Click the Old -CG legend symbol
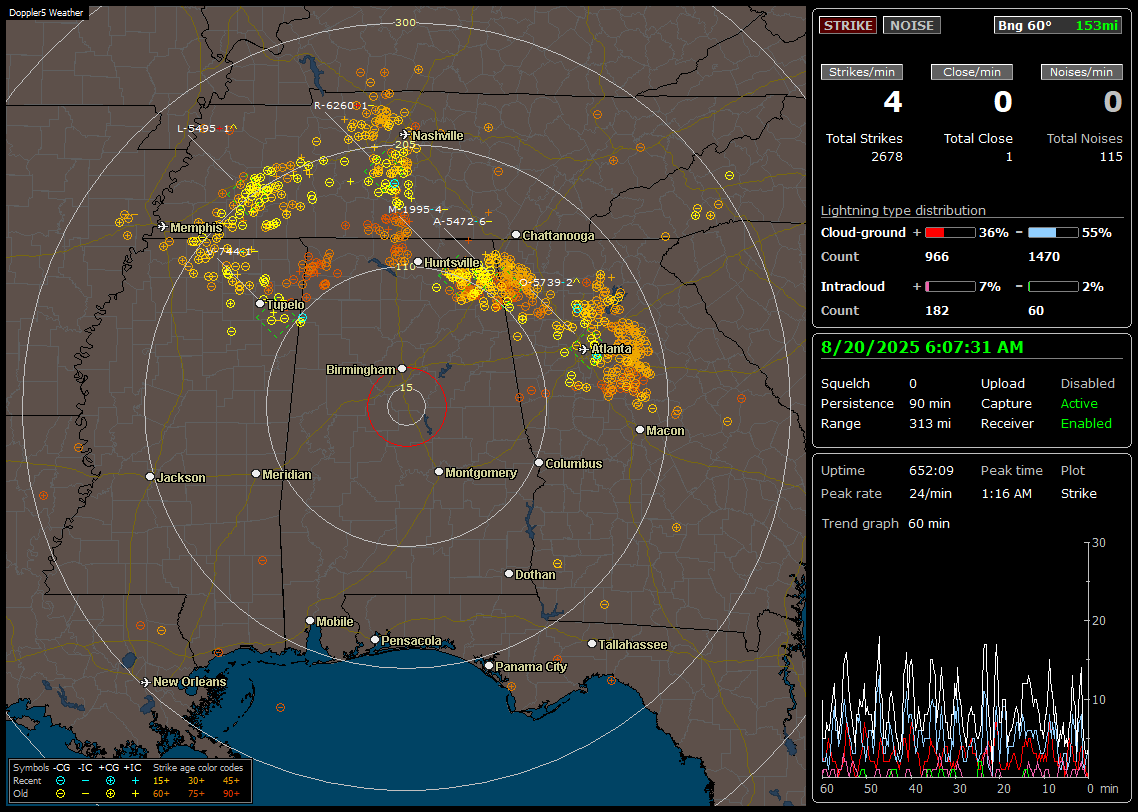This screenshot has width=1138, height=812. pos(61,794)
